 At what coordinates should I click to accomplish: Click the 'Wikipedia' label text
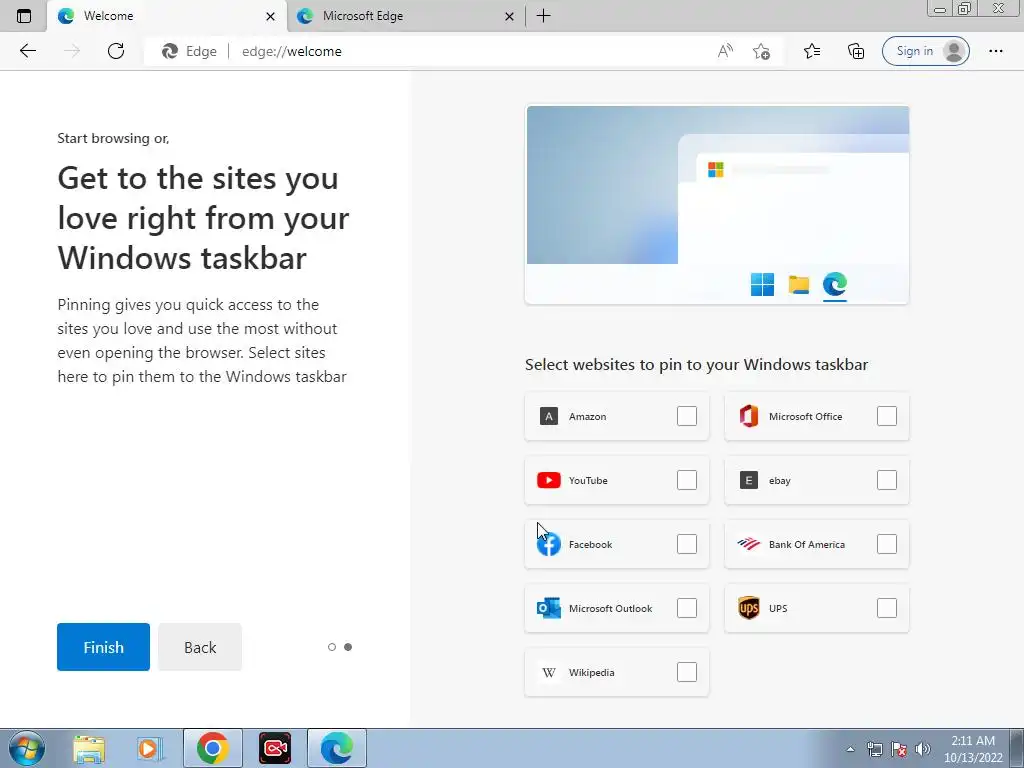(x=591, y=672)
